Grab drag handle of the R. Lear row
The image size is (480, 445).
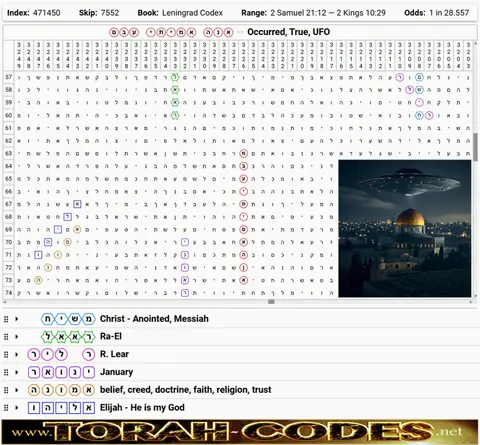click(x=6, y=354)
